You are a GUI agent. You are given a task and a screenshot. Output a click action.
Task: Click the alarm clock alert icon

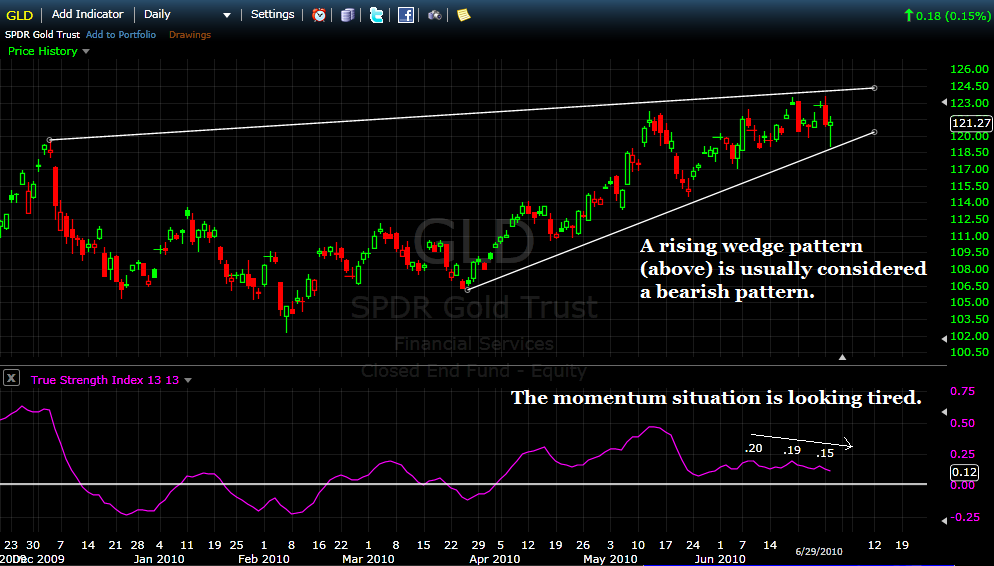click(319, 15)
